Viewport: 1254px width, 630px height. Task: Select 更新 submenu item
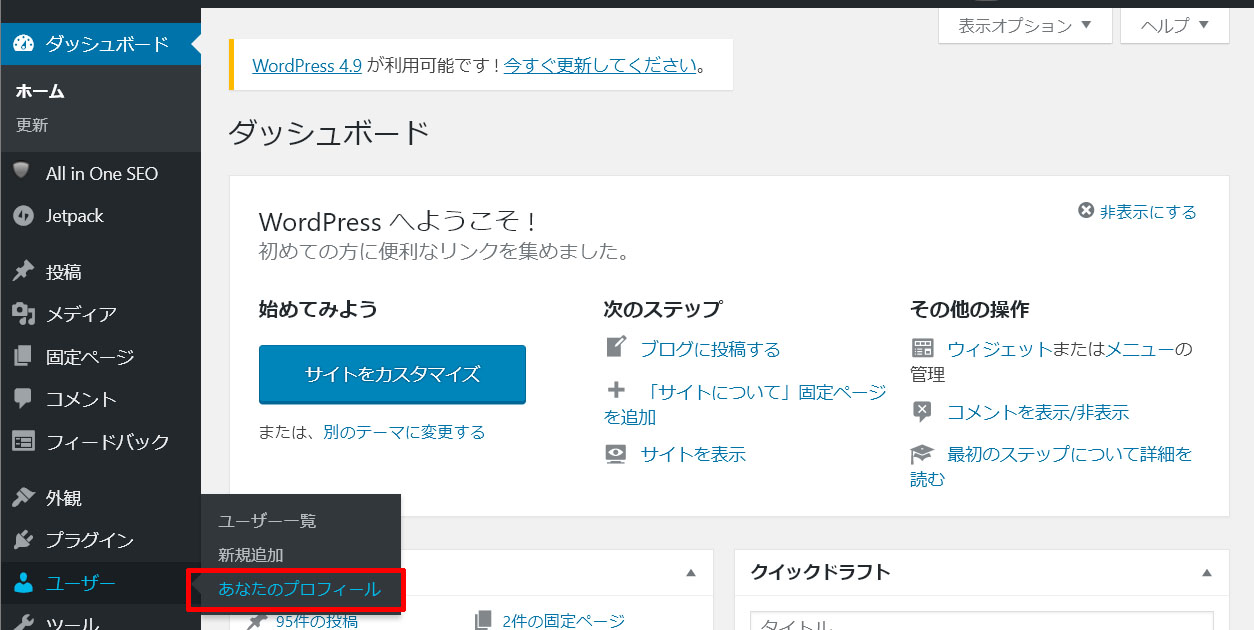point(32,125)
